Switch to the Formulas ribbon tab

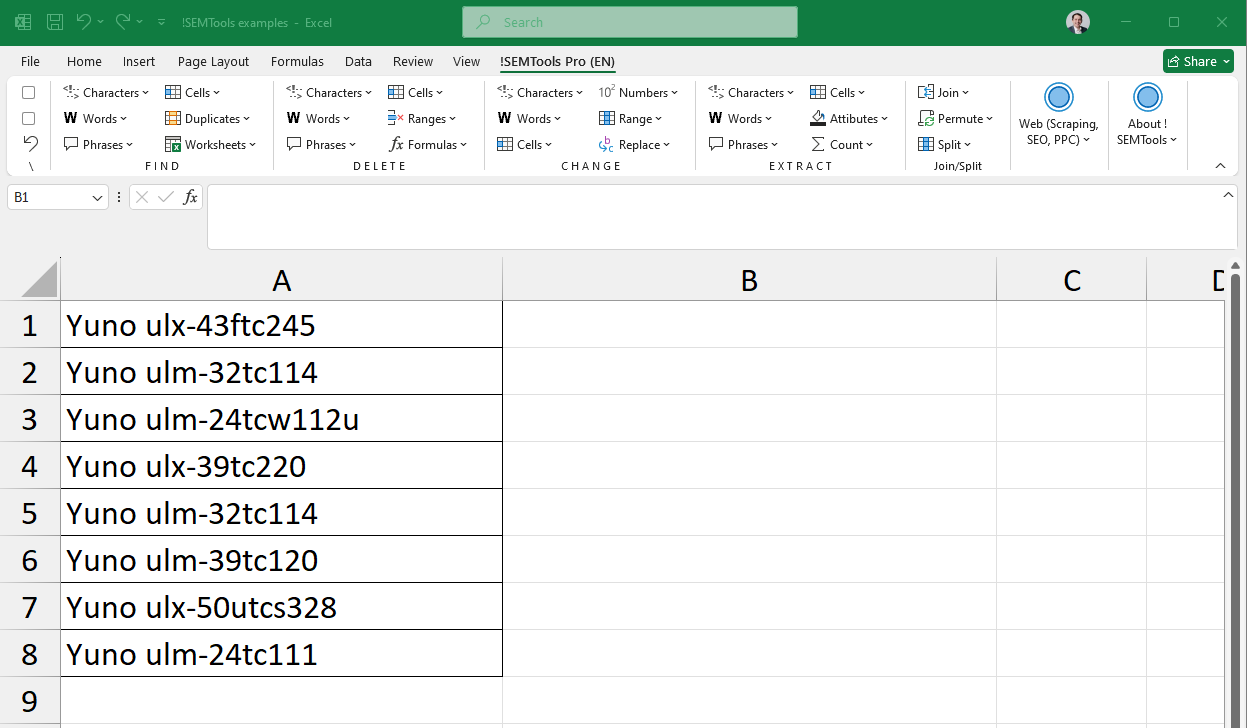click(x=297, y=61)
